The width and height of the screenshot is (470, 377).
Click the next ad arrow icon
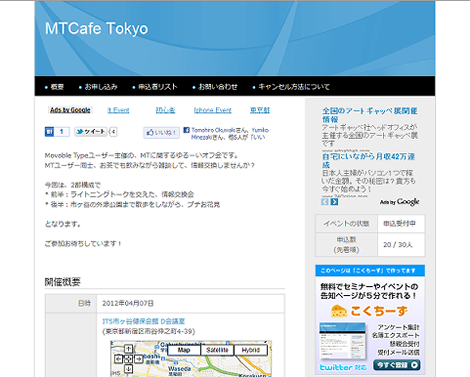334,202
